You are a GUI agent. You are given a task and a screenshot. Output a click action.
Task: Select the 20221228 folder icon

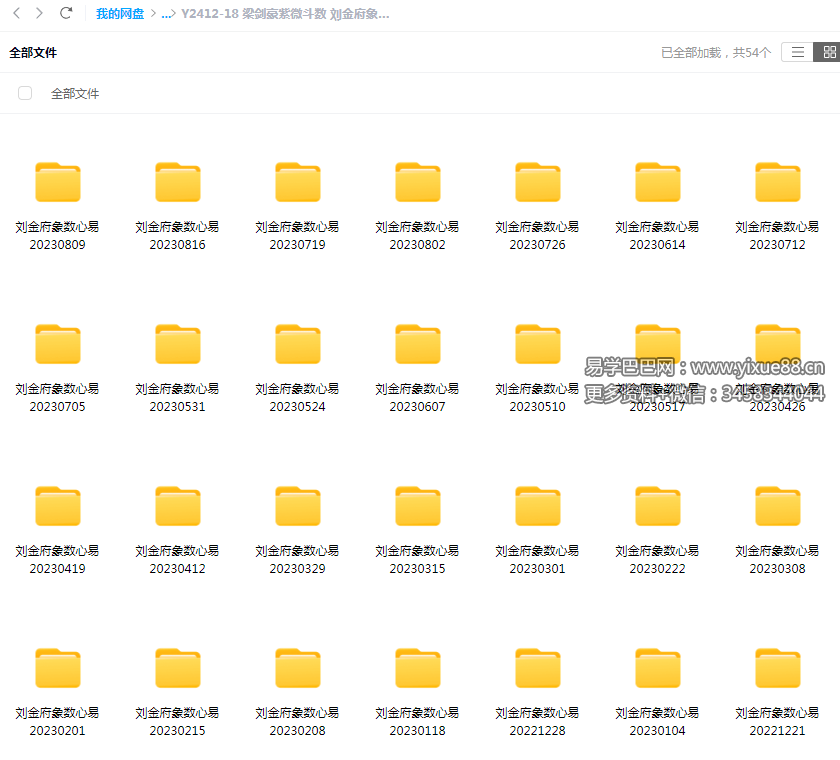pyautogui.click(x=538, y=669)
